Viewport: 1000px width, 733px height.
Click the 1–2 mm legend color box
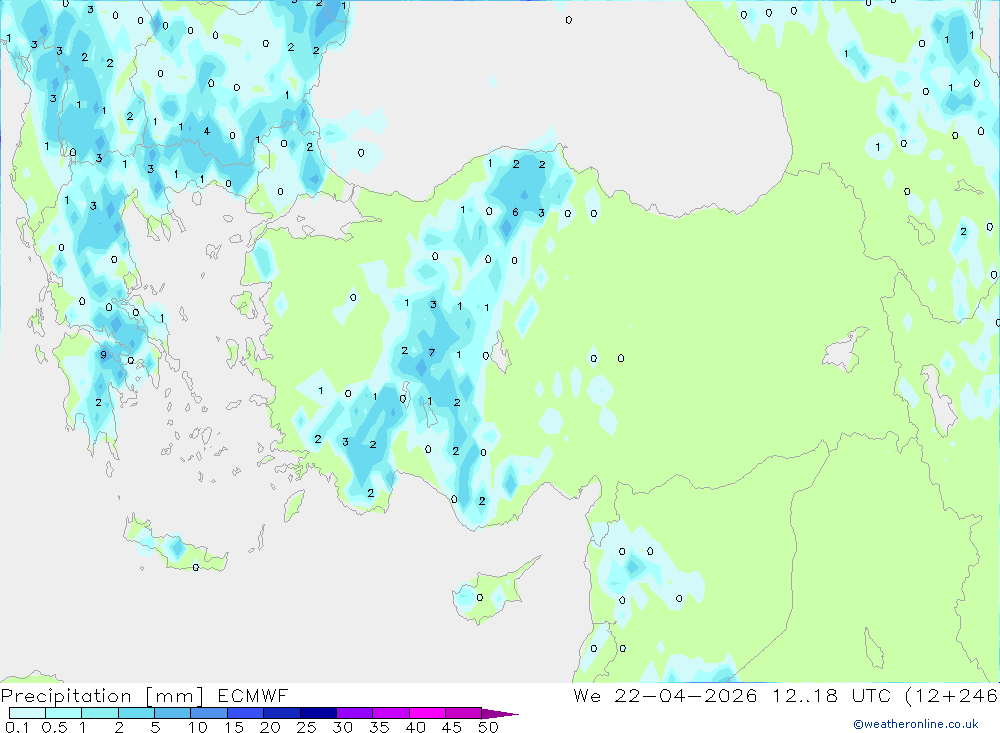point(100,713)
